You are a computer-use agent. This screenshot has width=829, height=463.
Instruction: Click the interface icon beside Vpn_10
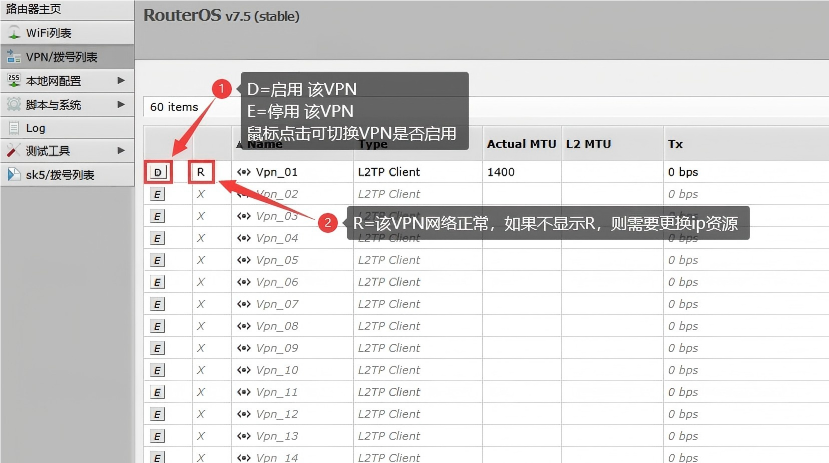coord(244,370)
